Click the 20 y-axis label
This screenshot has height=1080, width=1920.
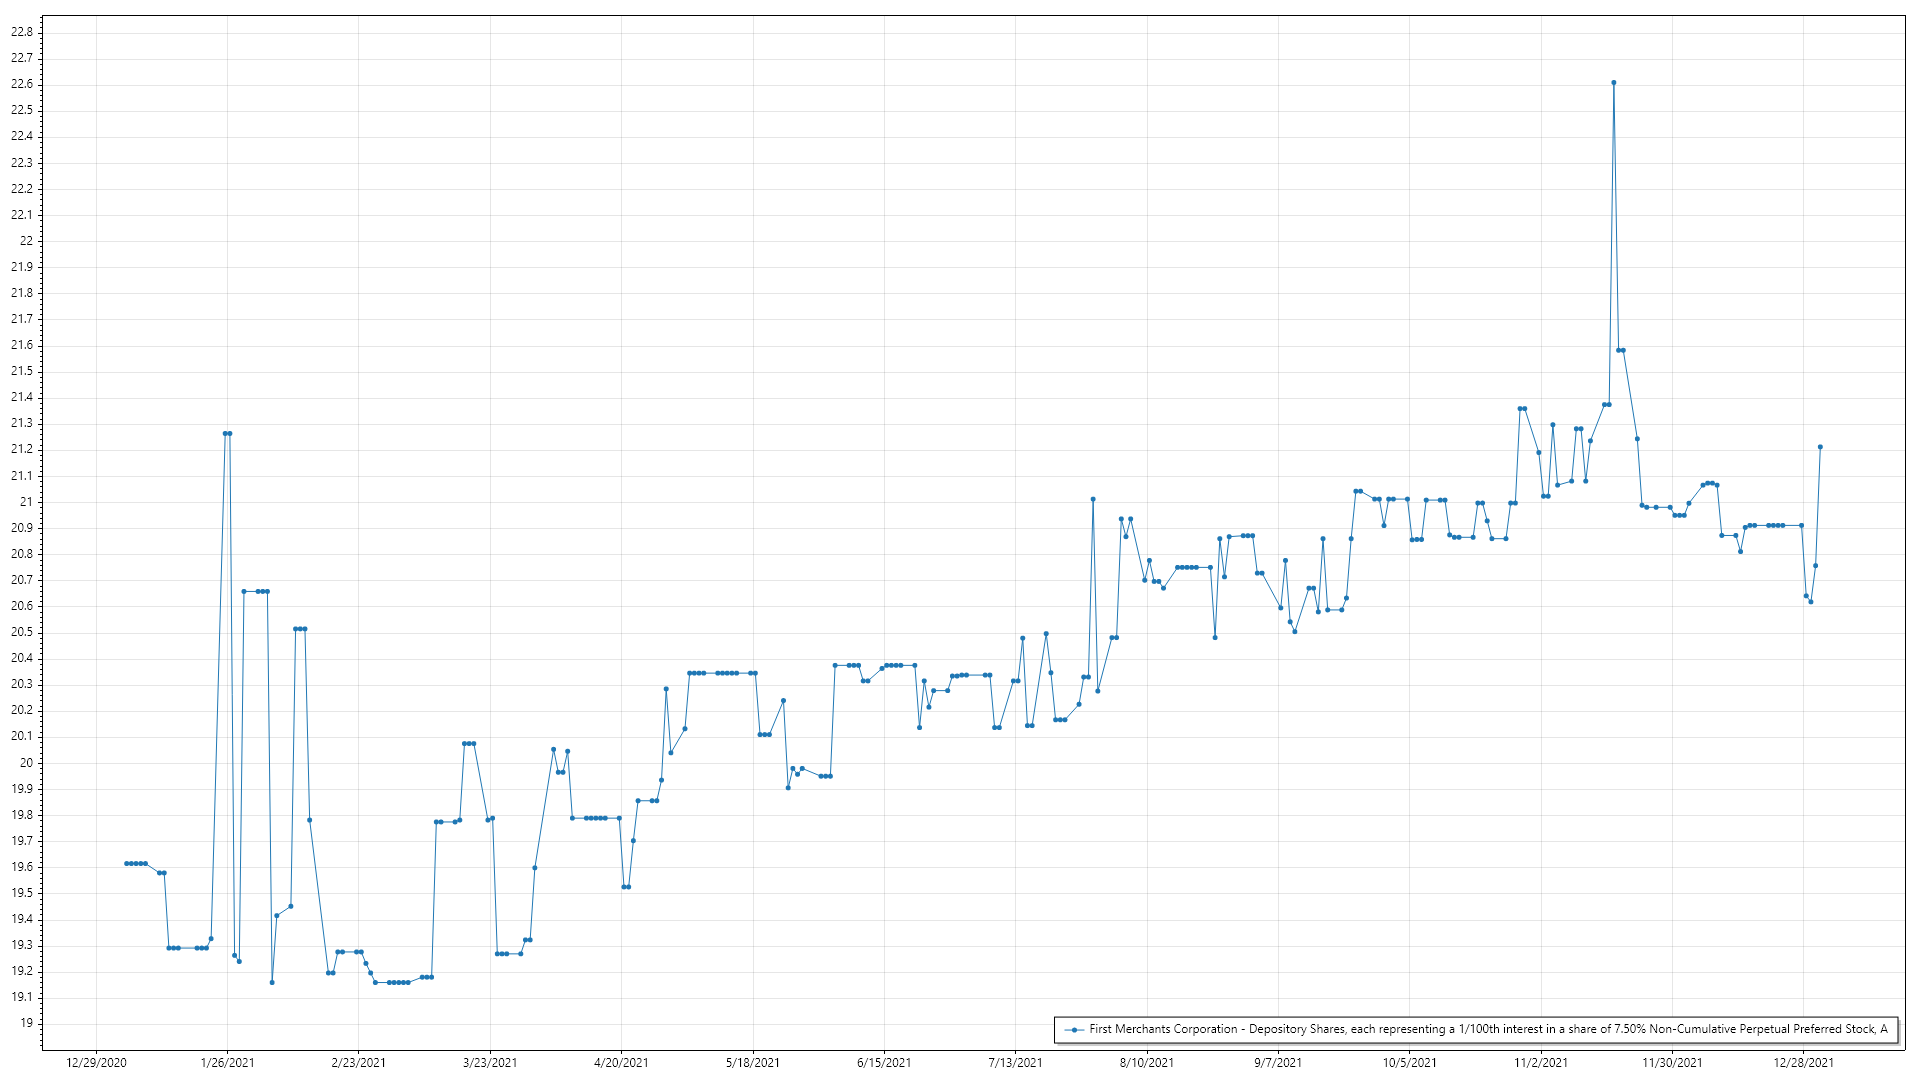[x=26, y=762]
